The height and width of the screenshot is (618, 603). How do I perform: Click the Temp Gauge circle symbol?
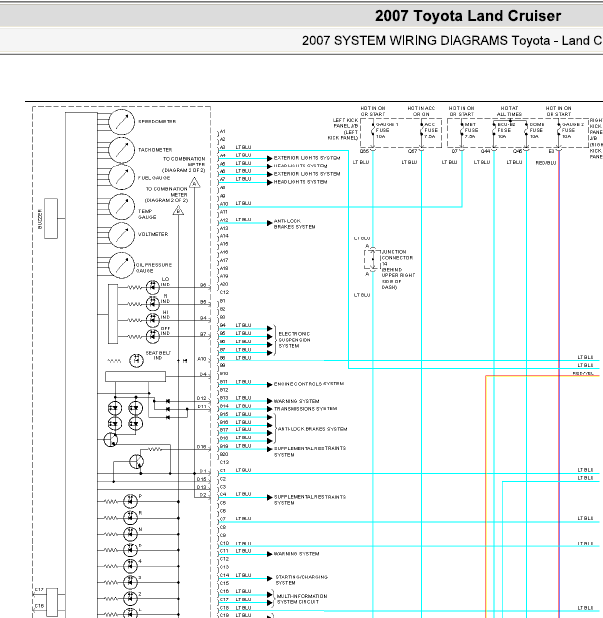121,207
